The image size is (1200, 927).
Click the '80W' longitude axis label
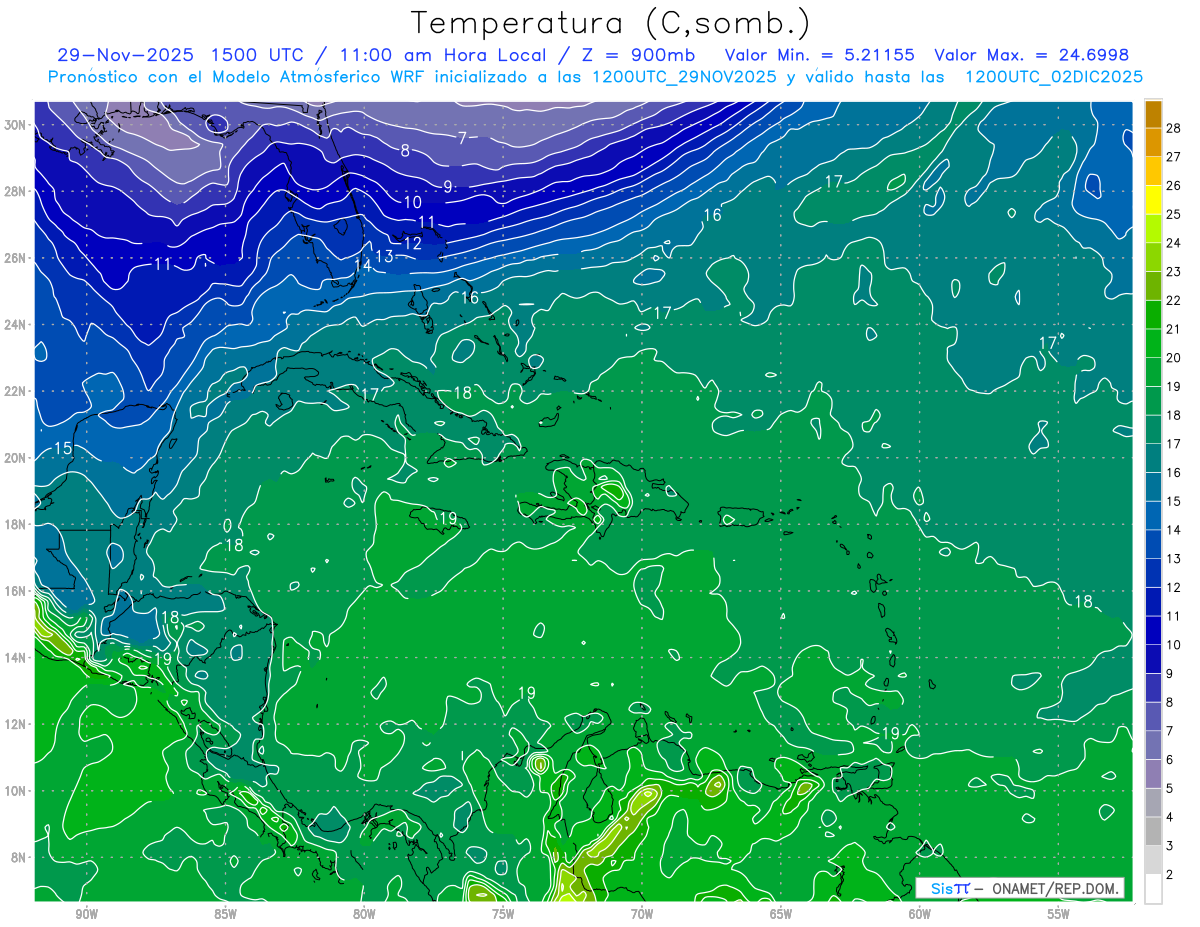(x=364, y=914)
